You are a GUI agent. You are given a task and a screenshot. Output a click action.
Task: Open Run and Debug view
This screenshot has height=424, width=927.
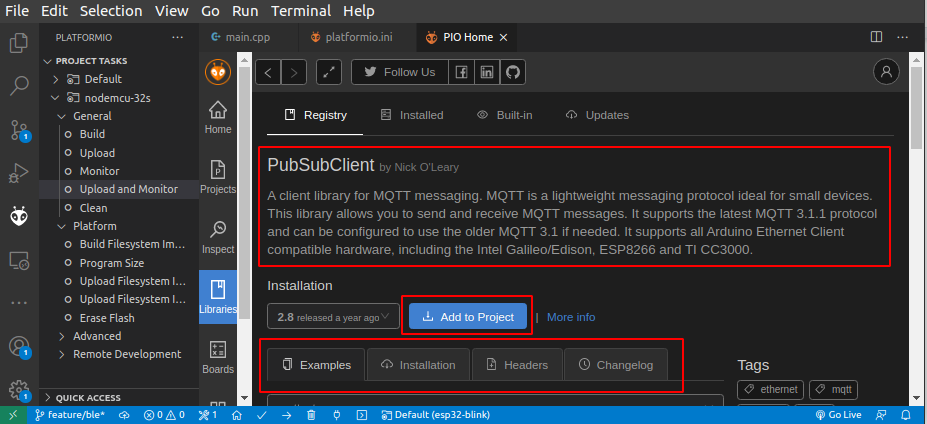click(19, 173)
